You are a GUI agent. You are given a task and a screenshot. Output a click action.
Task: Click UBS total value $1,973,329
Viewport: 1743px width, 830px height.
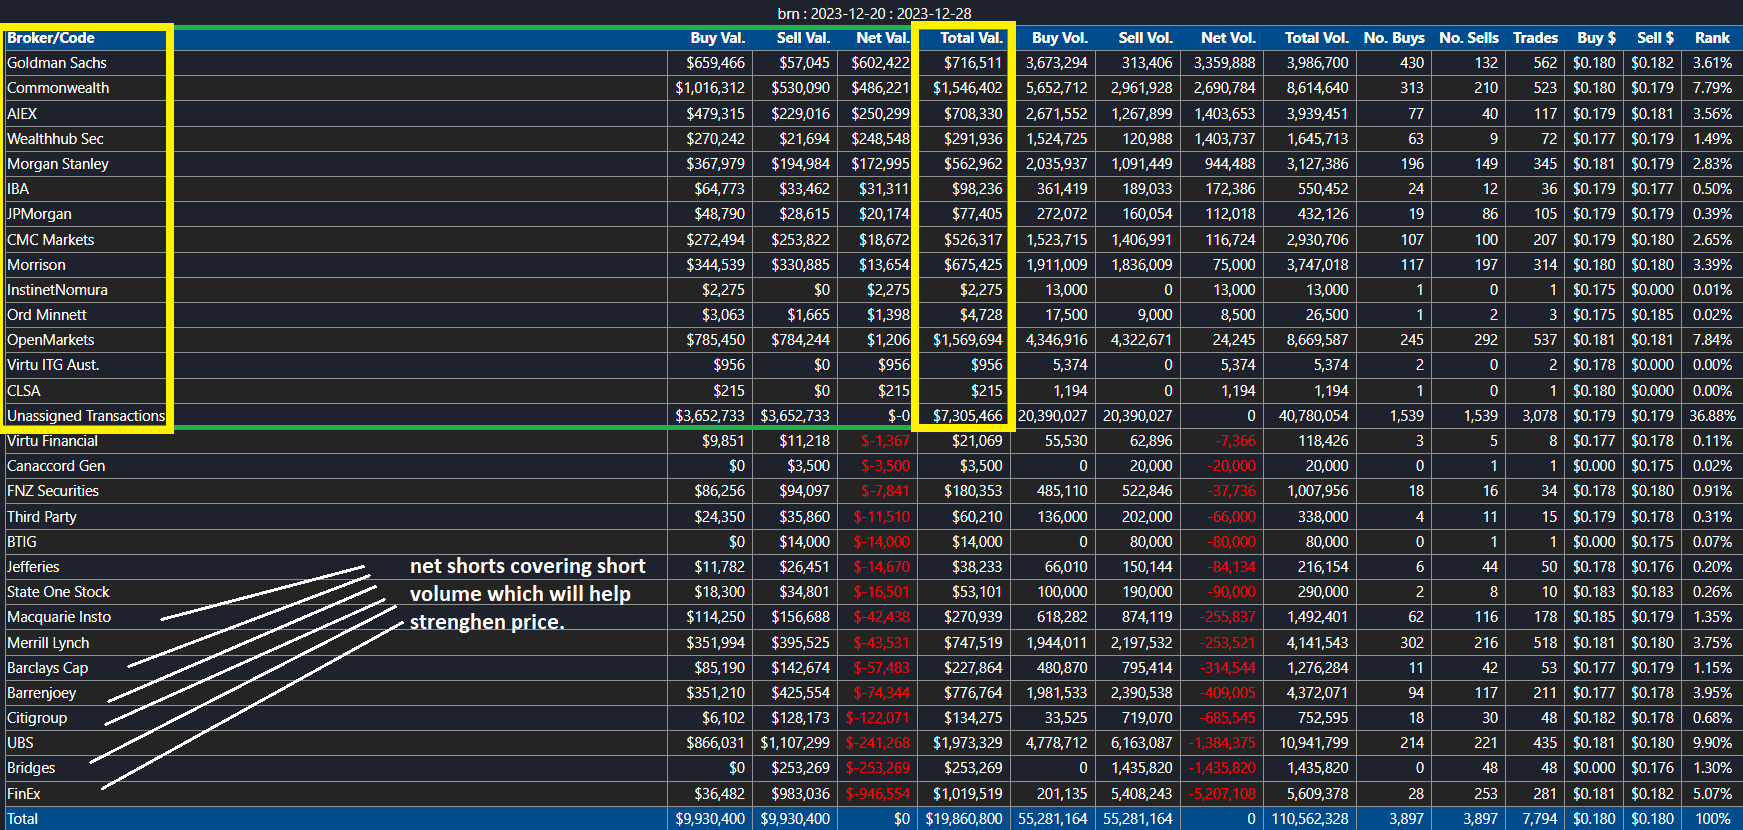967,743
